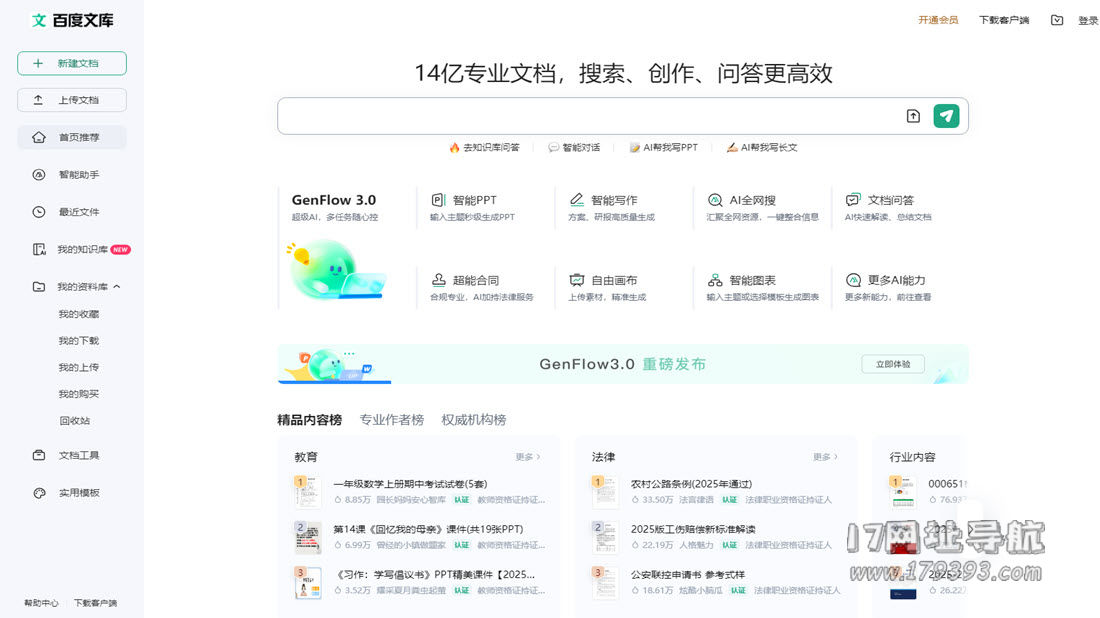Open AI全网搜 feature
This screenshot has height=618, width=1100.
click(x=751, y=200)
